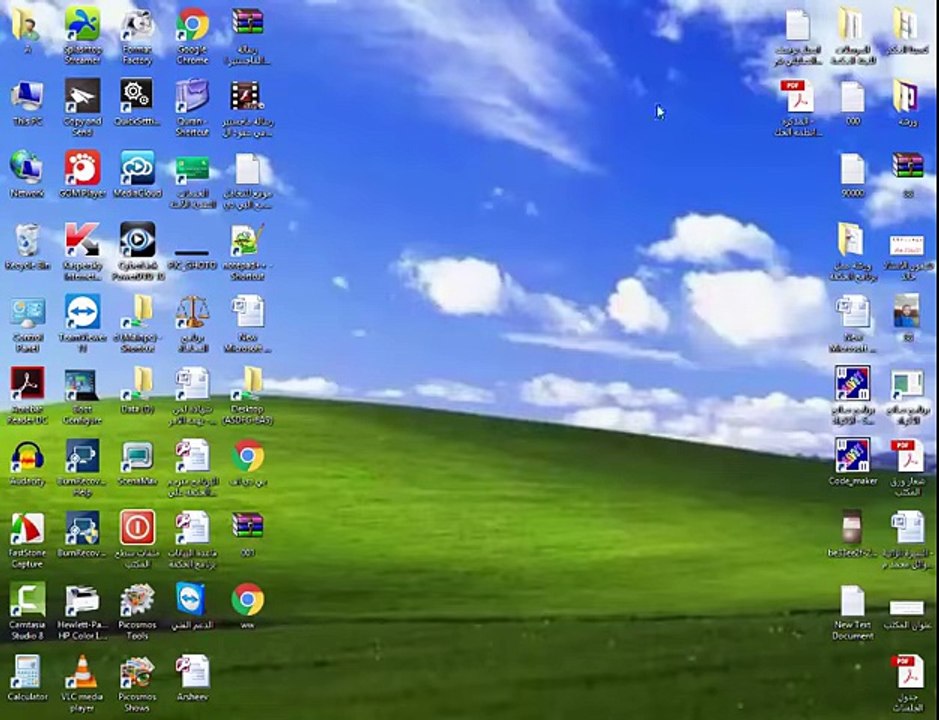
Task: Open the Calculator shortcut
Action: click(x=28, y=678)
